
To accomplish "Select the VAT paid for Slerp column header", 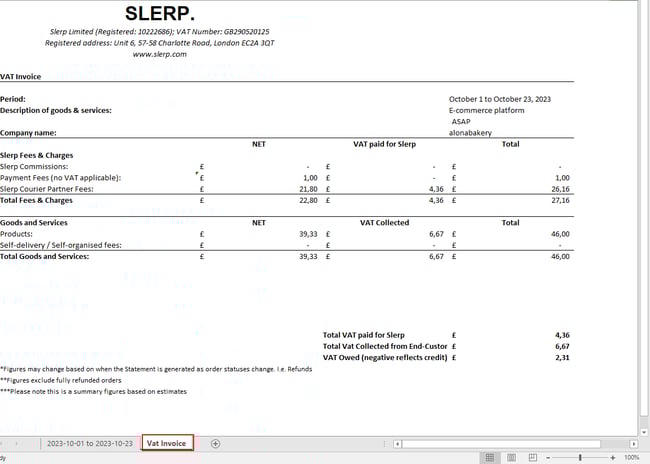I will coord(384,144).
